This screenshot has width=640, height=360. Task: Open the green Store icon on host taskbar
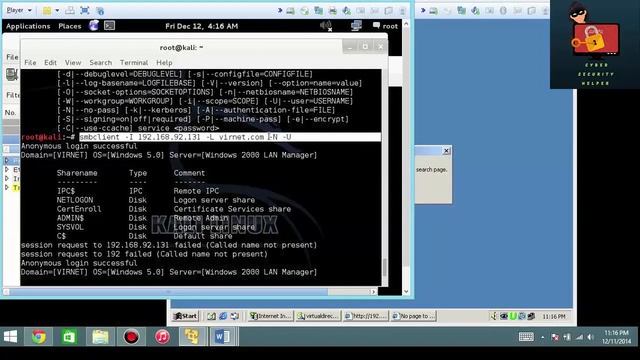[x=69, y=337]
